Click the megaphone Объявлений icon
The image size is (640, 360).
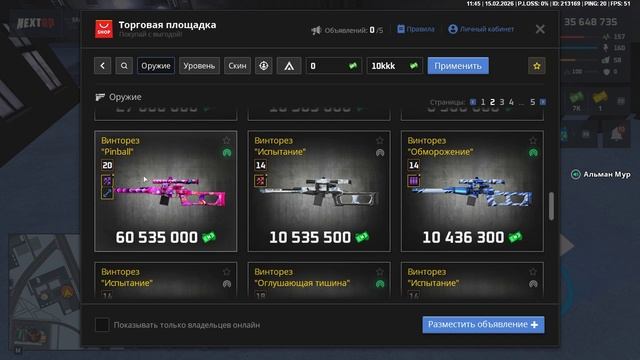316,30
